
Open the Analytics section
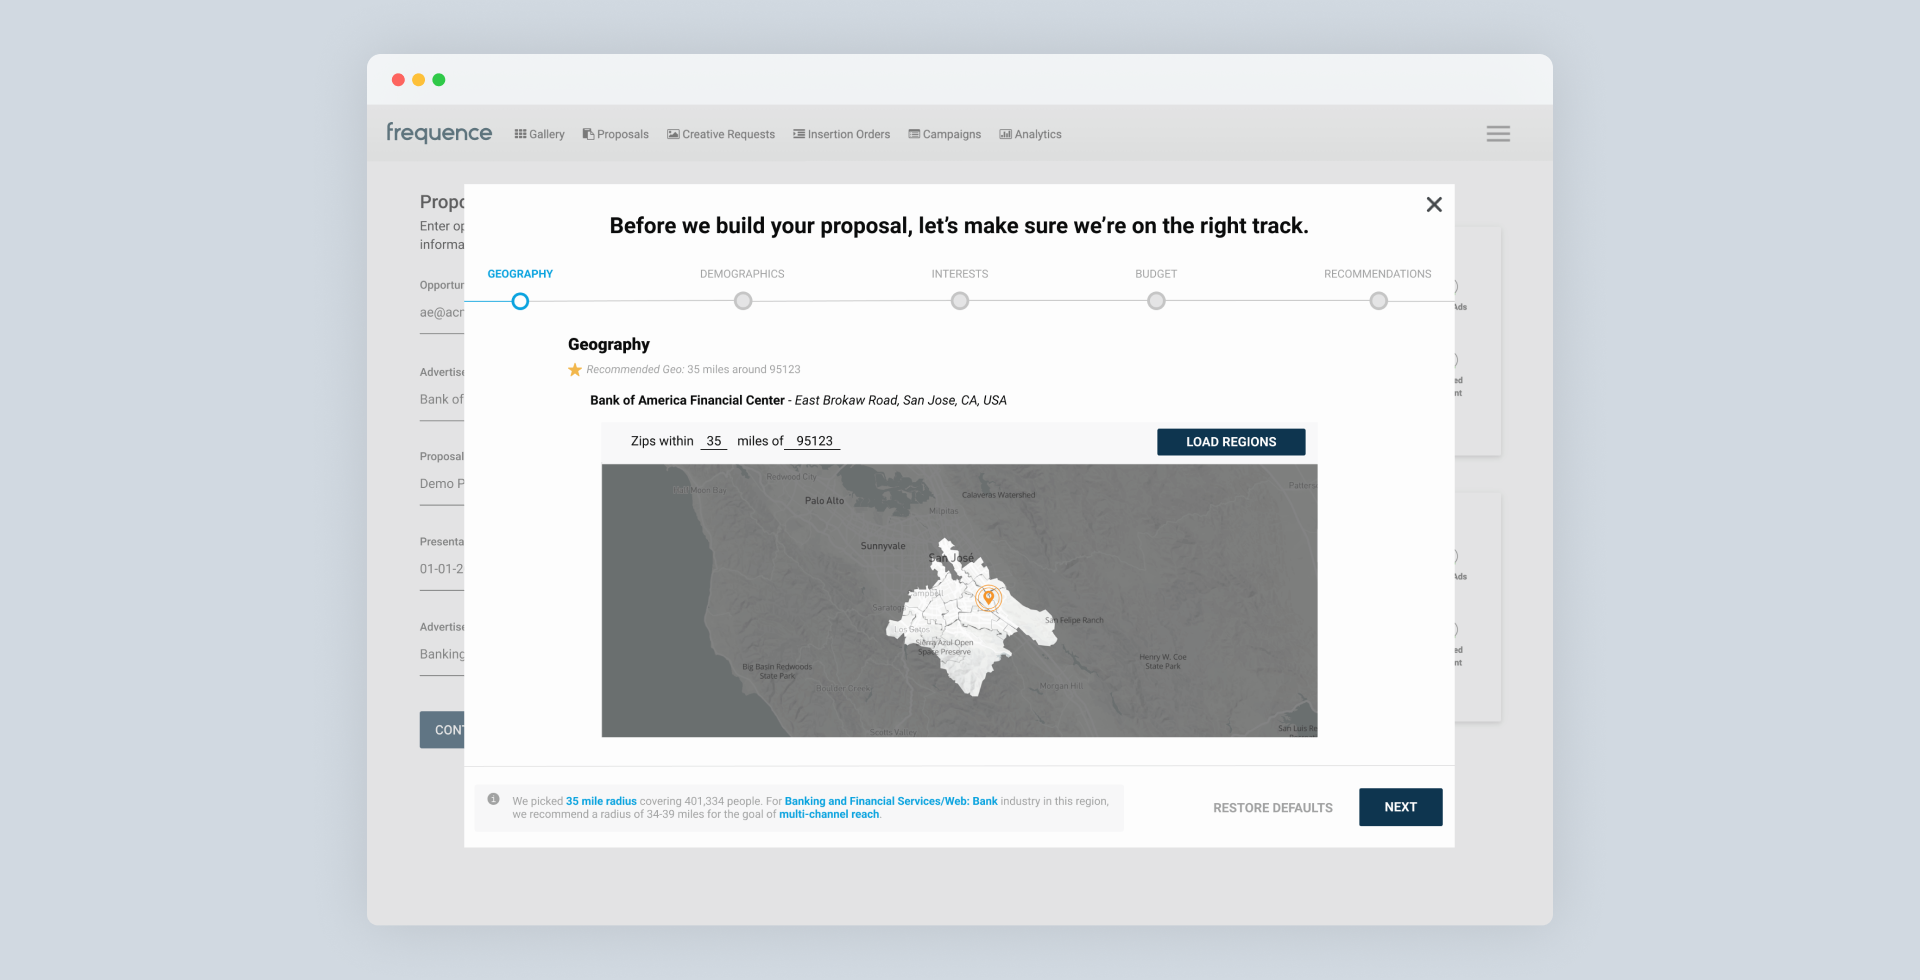pyautogui.click(x=1030, y=134)
